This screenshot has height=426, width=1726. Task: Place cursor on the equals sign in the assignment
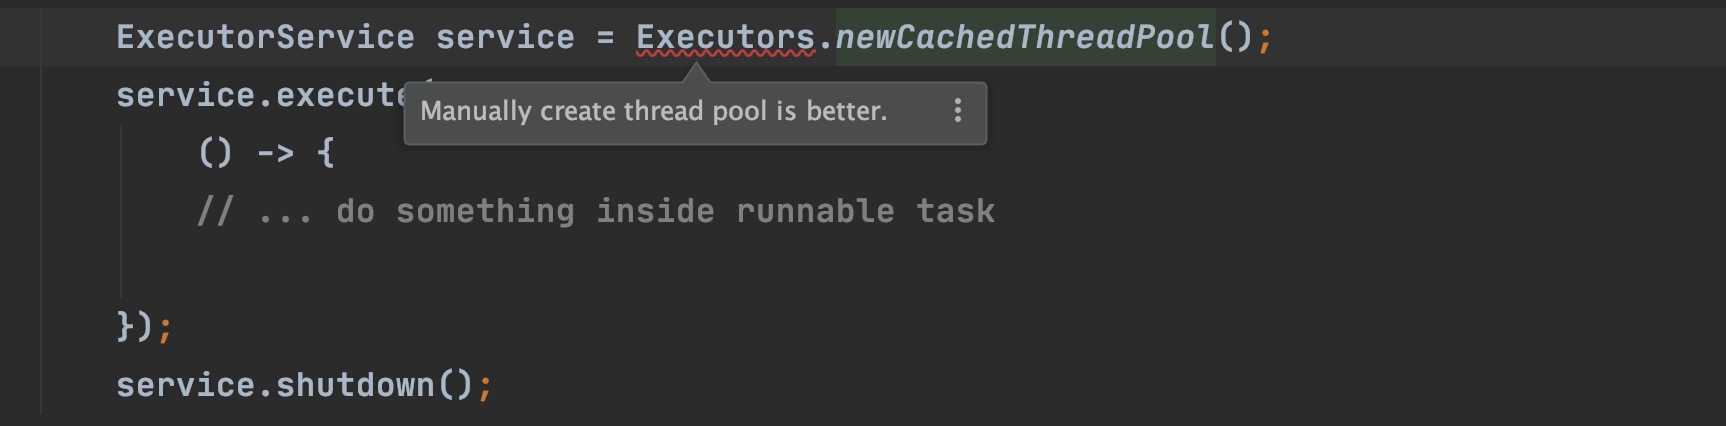(x=605, y=38)
